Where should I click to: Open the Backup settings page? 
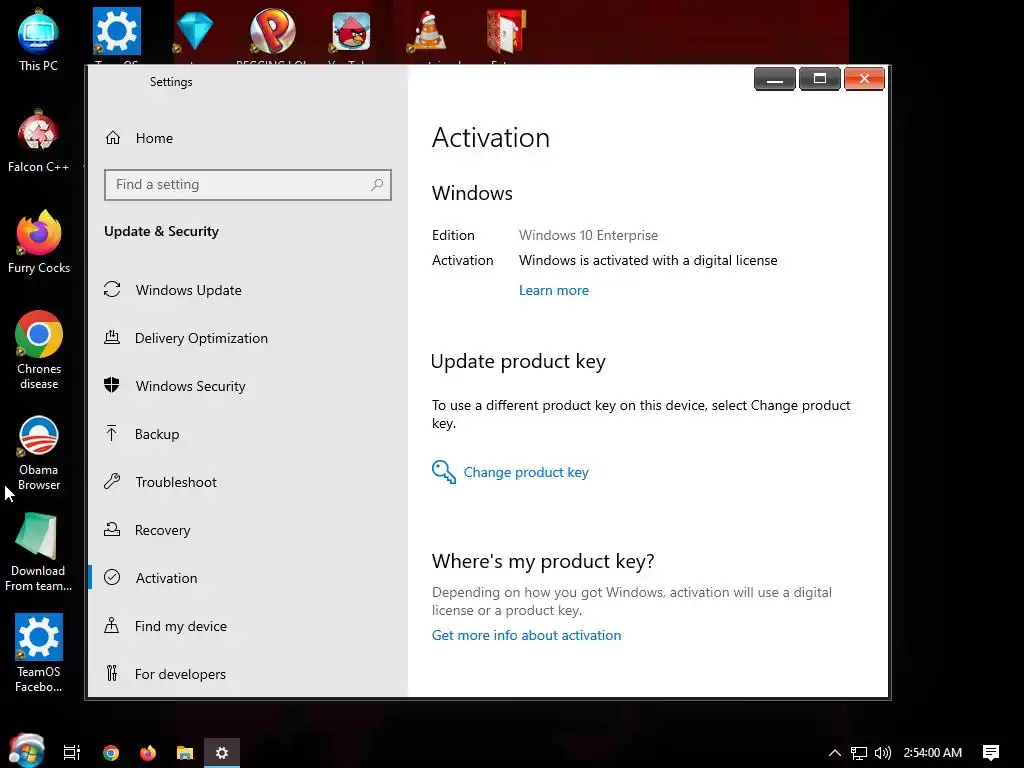[157, 434]
